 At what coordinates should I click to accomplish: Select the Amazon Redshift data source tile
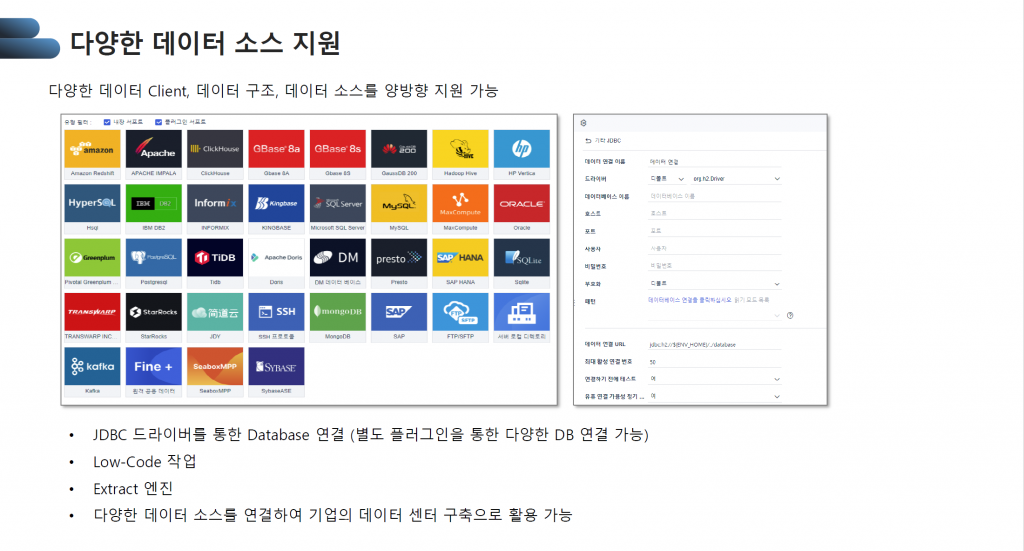click(91, 149)
